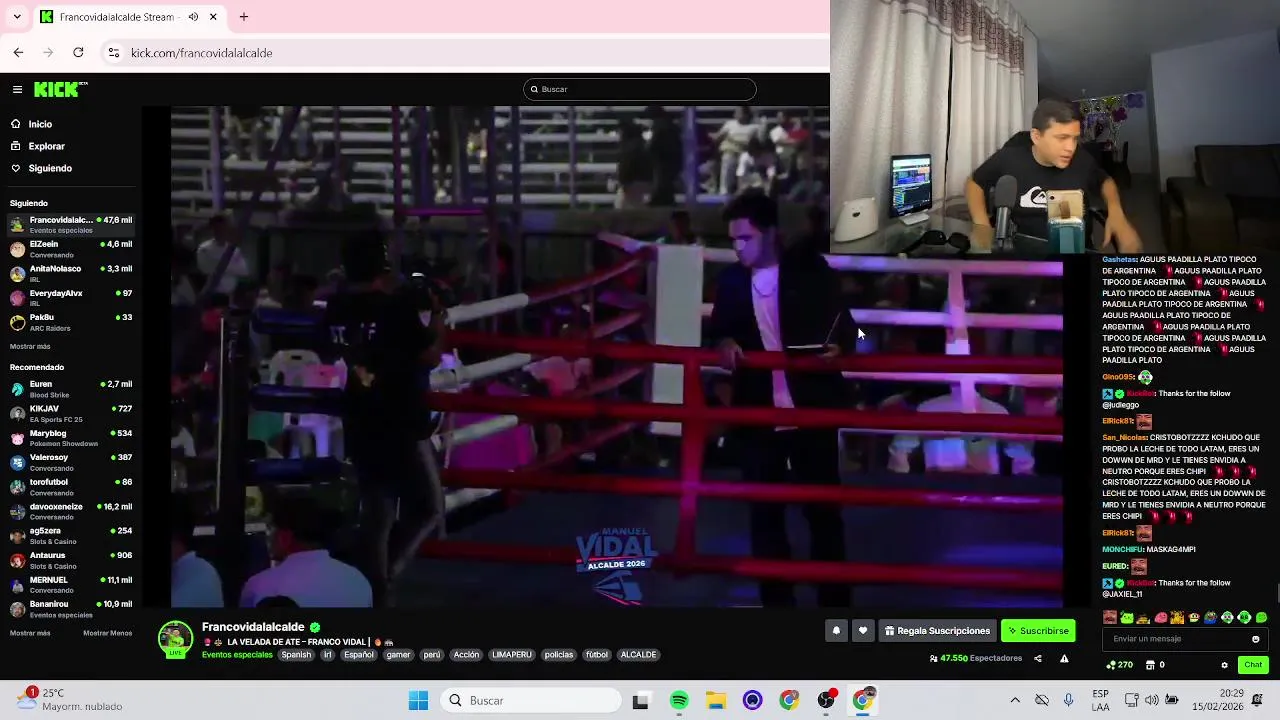Open MERNUEL recommended channel

click(x=70, y=584)
